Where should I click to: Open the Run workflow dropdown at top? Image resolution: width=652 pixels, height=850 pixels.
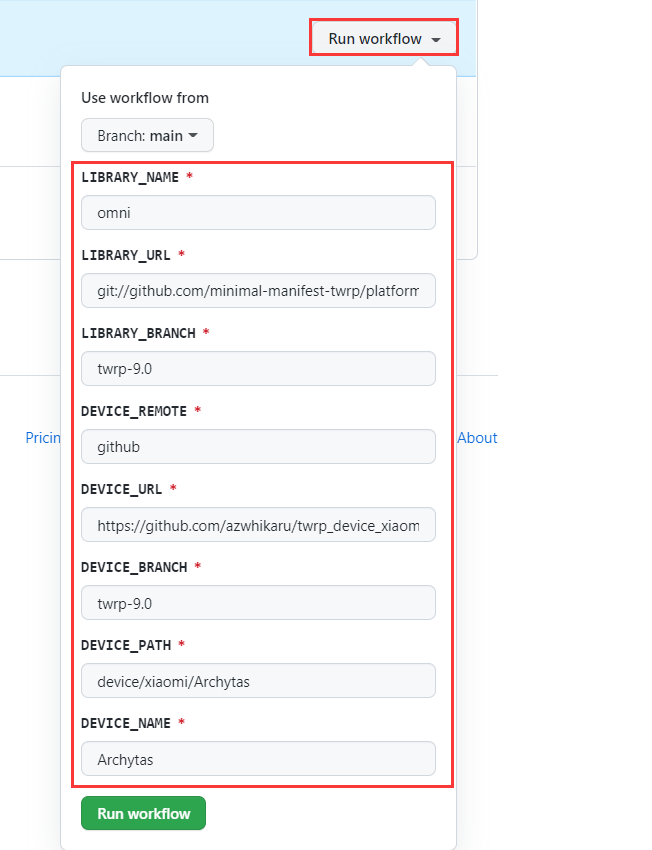point(384,38)
